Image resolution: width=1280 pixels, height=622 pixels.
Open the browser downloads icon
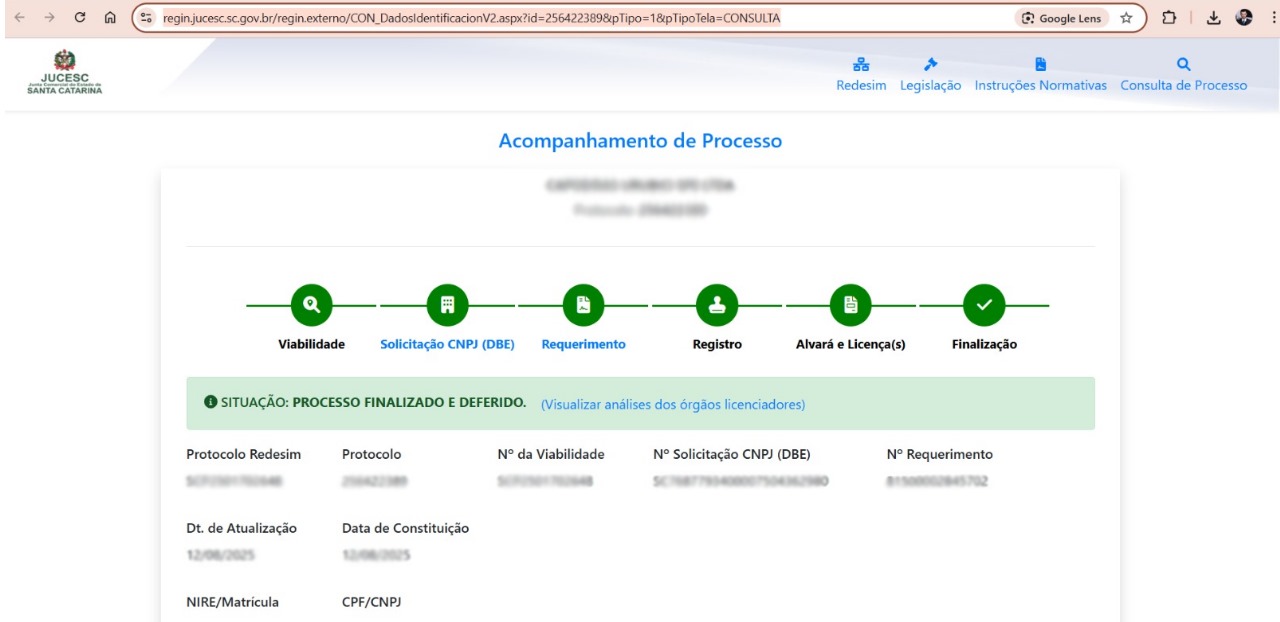pyautogui.click(x=1213, y=18)
